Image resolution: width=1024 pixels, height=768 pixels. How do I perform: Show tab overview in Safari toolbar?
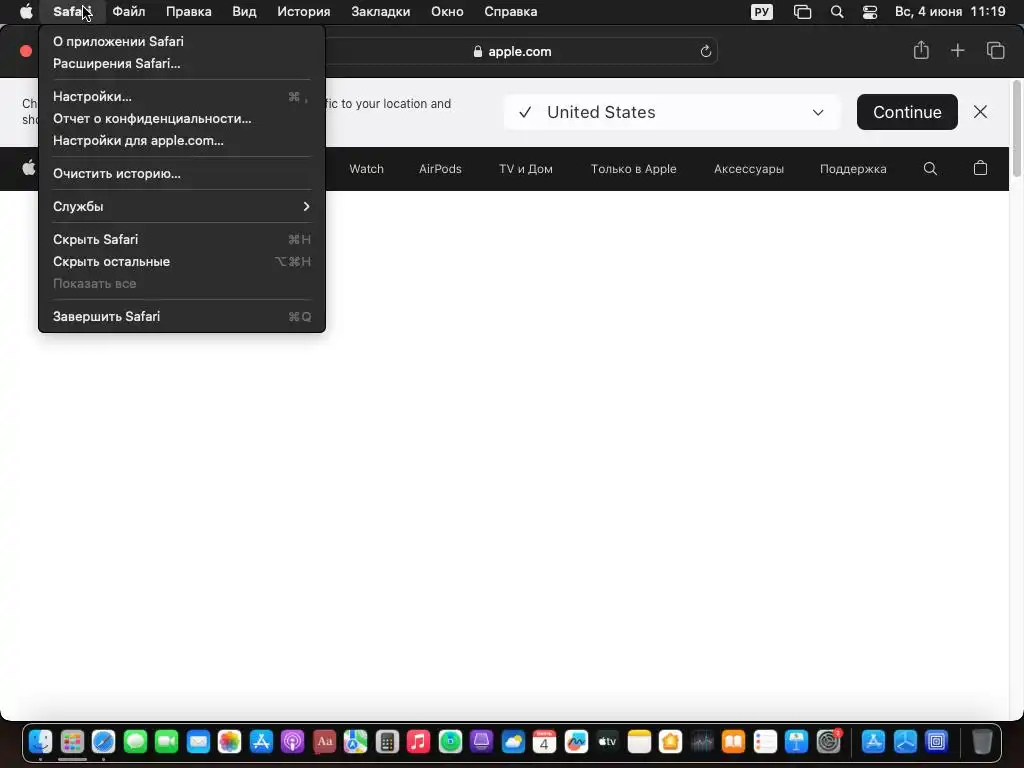(995, 50)
